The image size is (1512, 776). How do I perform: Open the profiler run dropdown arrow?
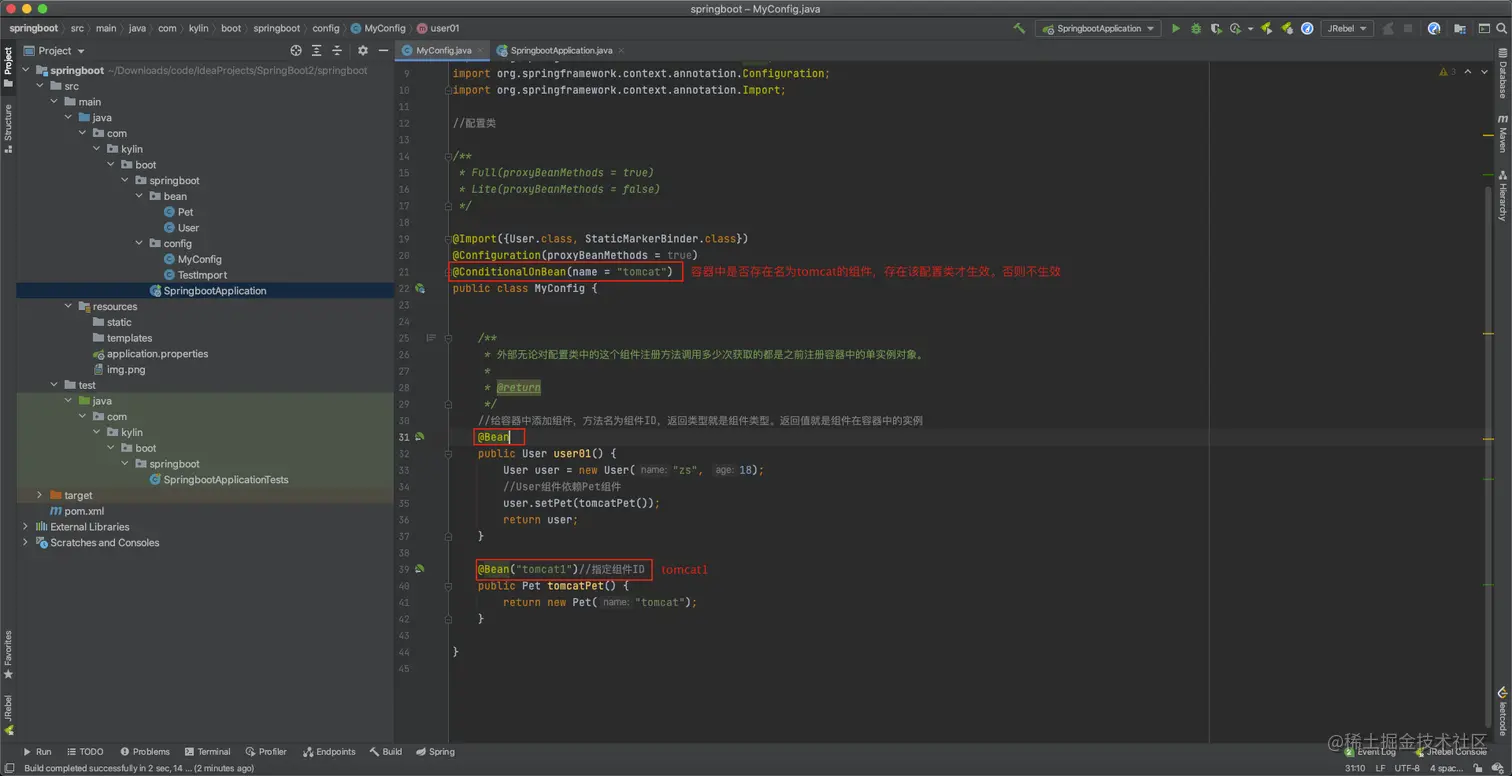point(1250,28)
